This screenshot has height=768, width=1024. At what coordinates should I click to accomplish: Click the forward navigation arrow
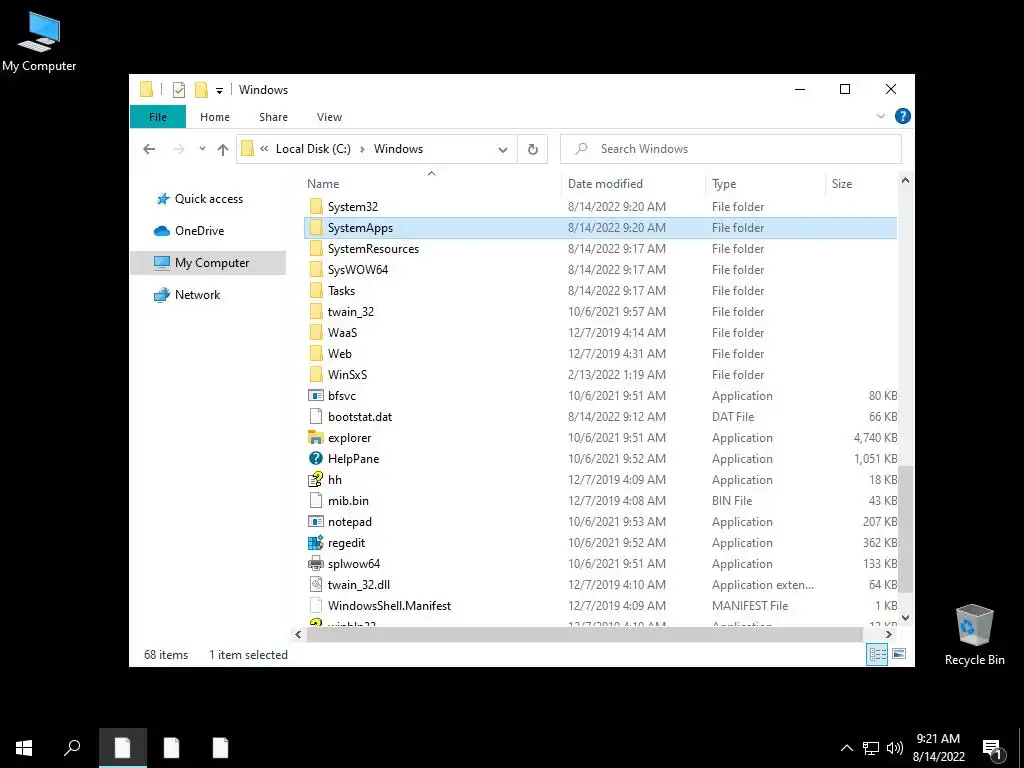(x=178, y=149)
